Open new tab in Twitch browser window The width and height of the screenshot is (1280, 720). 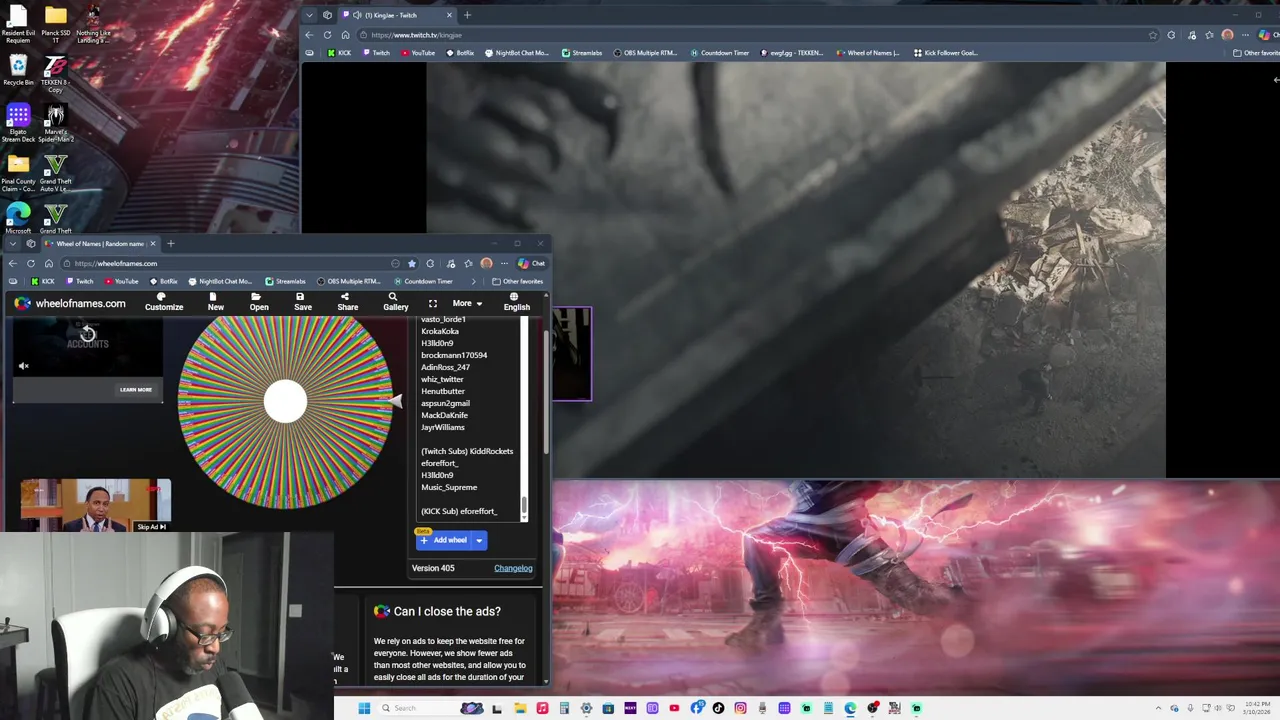(x=467, y=15)
